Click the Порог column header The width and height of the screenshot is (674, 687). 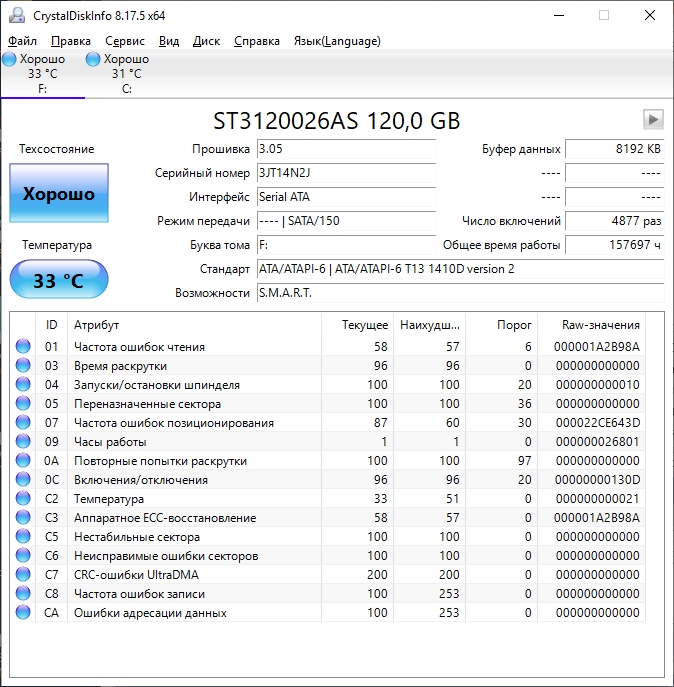click(x=502, y=325)
